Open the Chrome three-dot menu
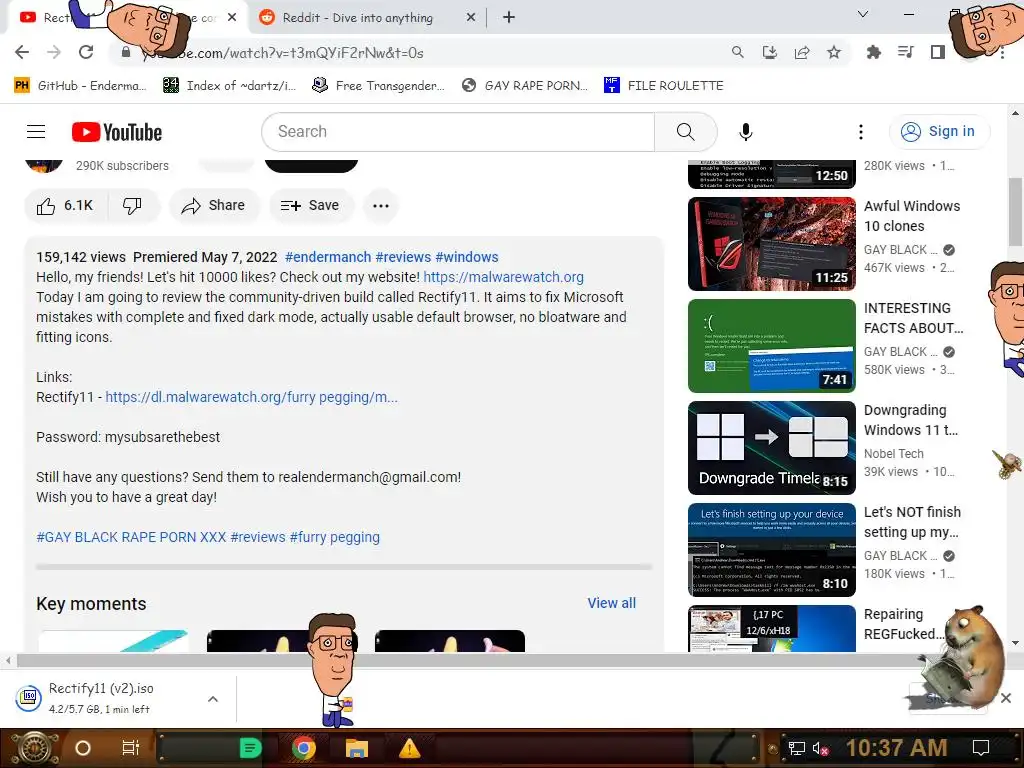This screenshot has height=768, width=1024. [x=1003, y=52]
